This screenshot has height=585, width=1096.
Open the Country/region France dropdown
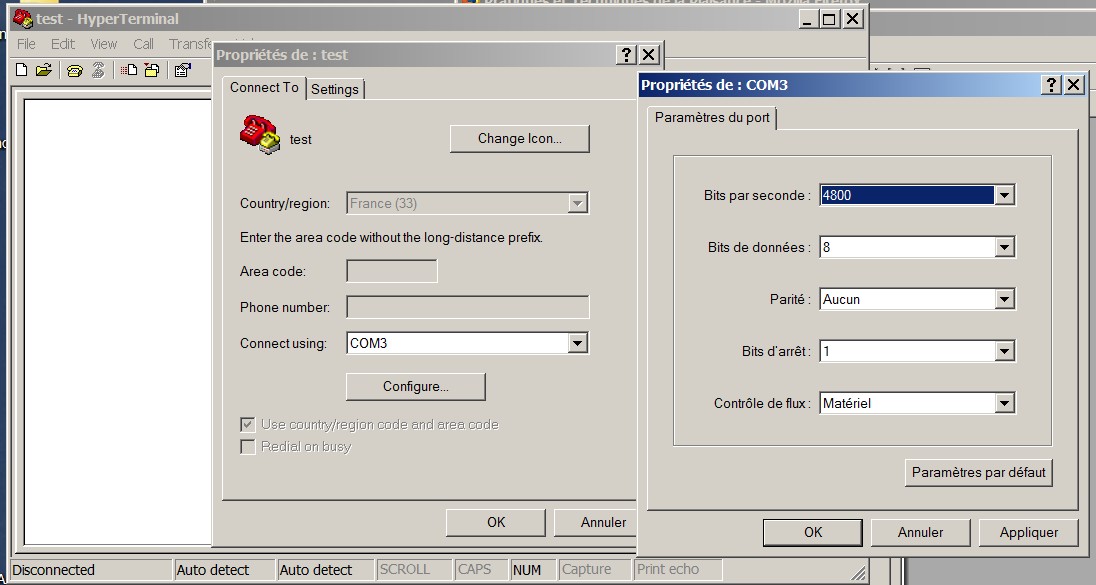(x=577, y=203)
